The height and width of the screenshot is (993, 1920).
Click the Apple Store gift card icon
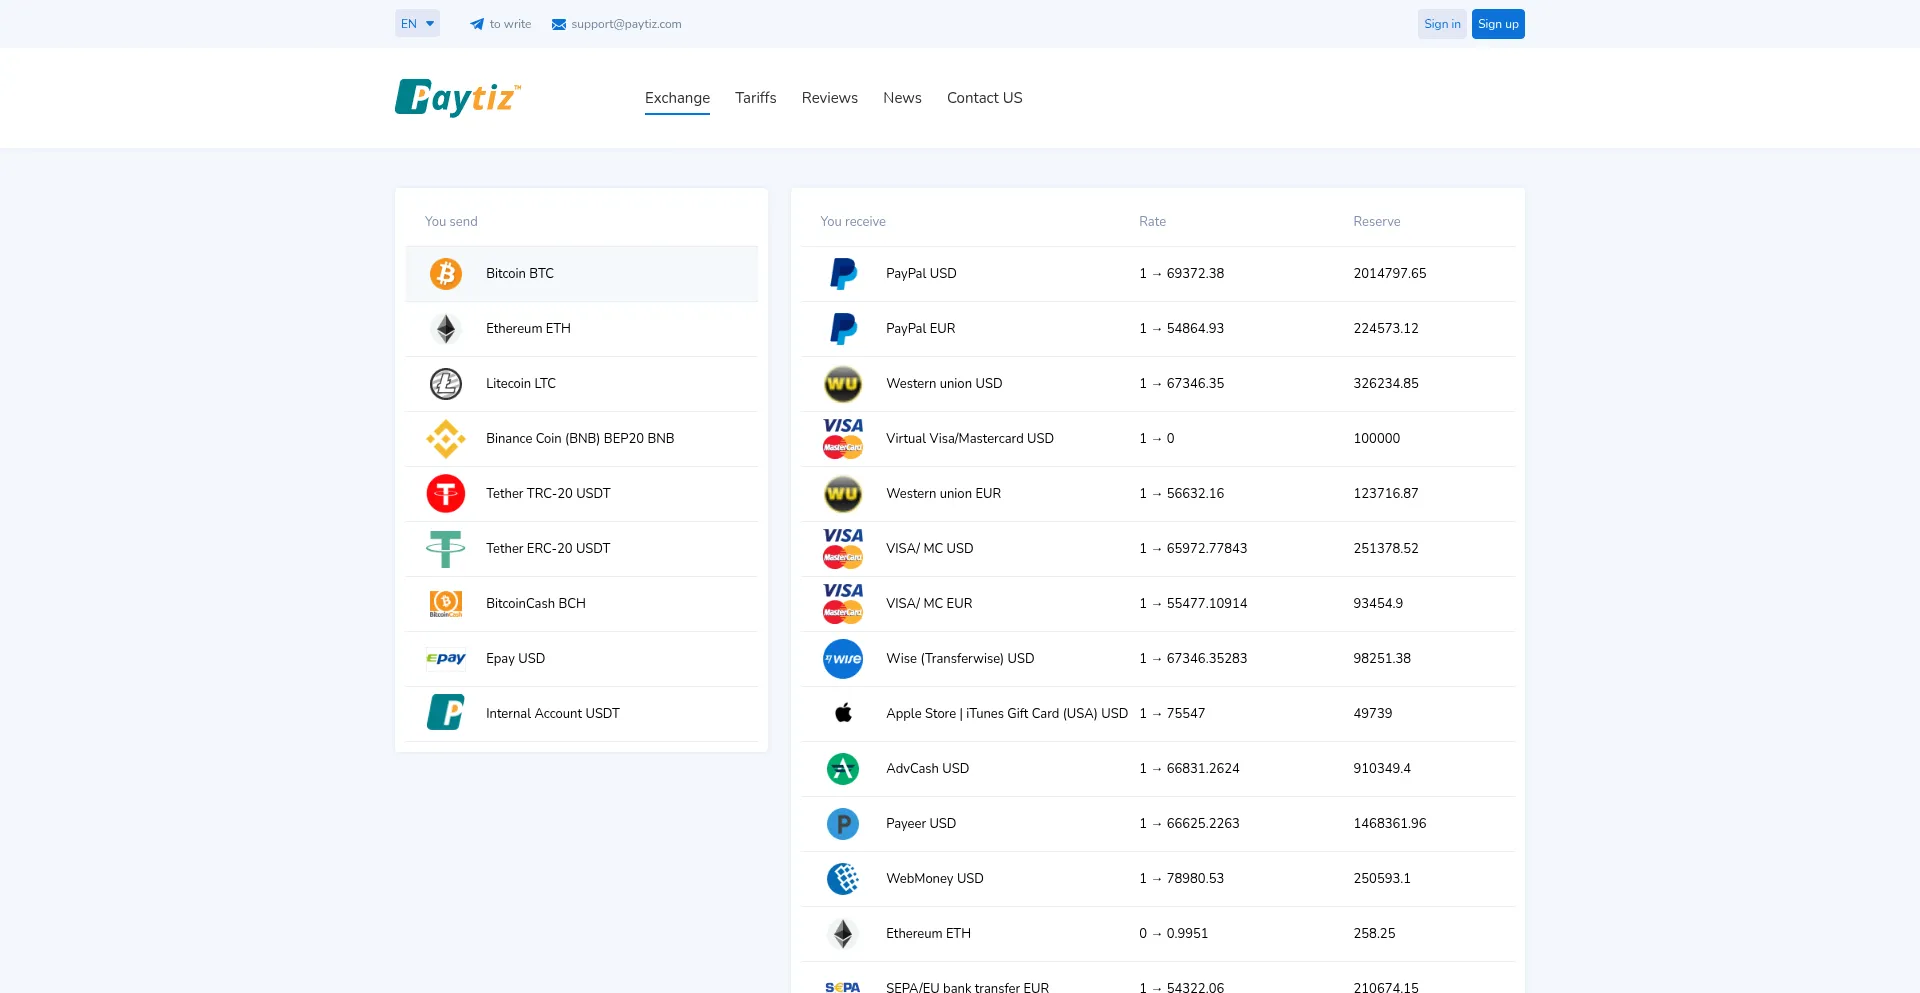[843, 713]
